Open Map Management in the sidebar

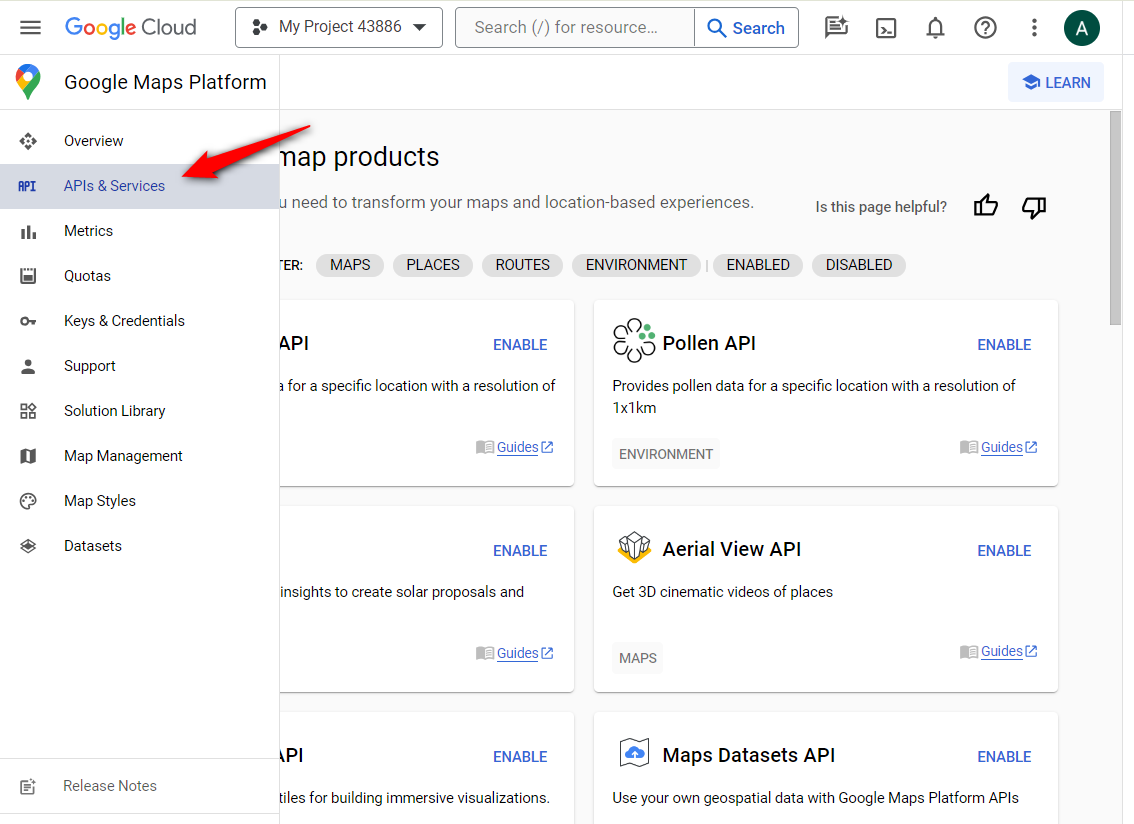pos(140,456)
